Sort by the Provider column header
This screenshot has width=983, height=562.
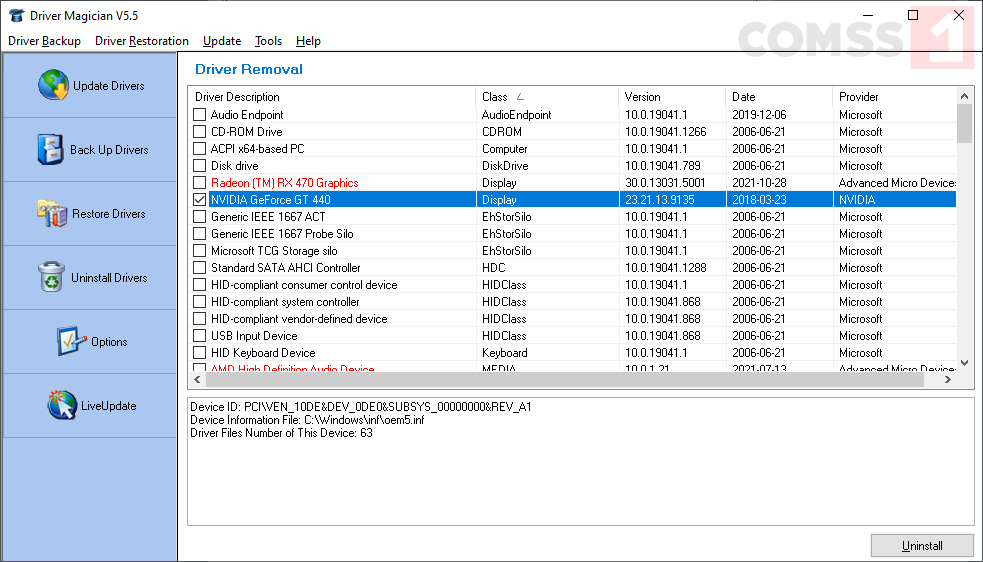pyautogui.click(x=895, y=97)
